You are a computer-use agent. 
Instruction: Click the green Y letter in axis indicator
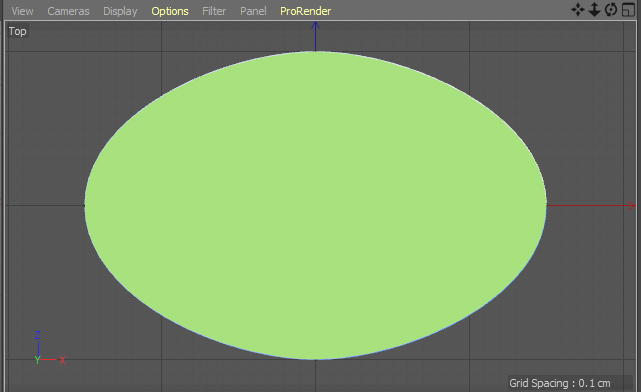pos(38,360)
